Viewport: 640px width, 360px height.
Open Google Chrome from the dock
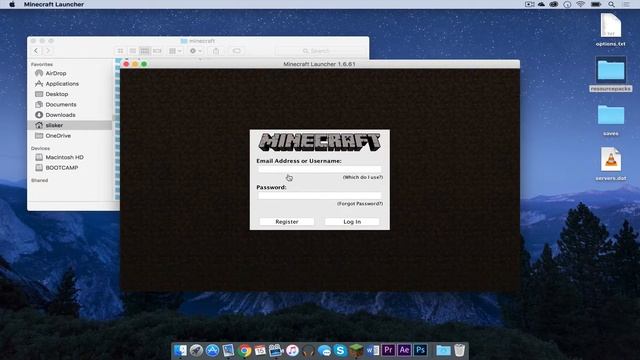click(244, 350)
